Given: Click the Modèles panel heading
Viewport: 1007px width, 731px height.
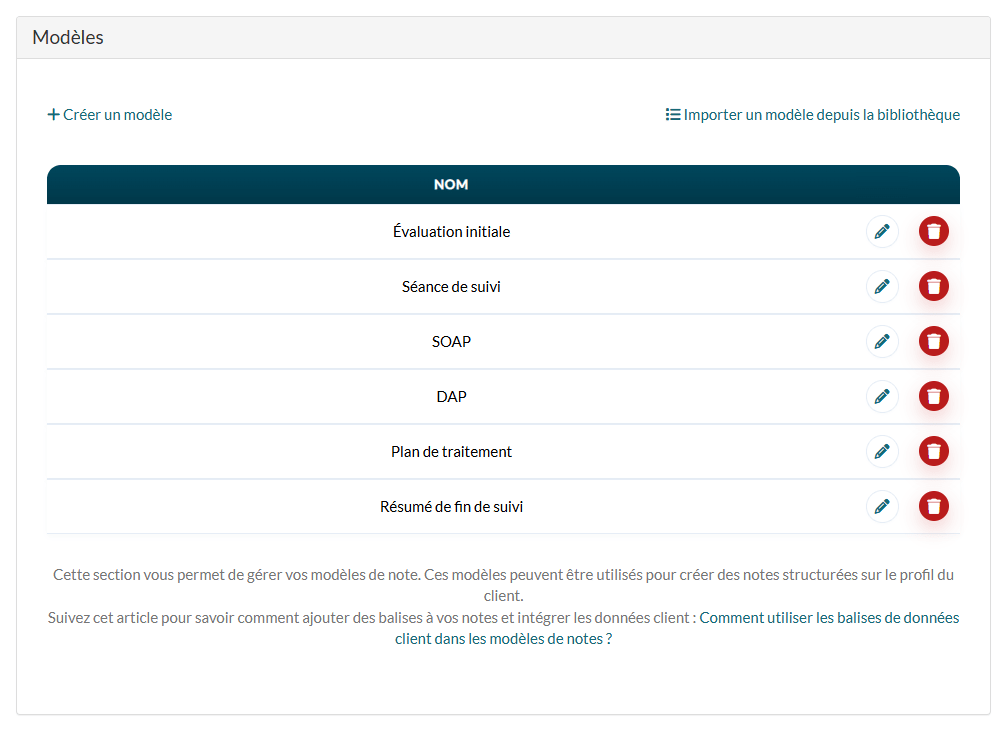Looking at the screenshot, I should point(68,38).
